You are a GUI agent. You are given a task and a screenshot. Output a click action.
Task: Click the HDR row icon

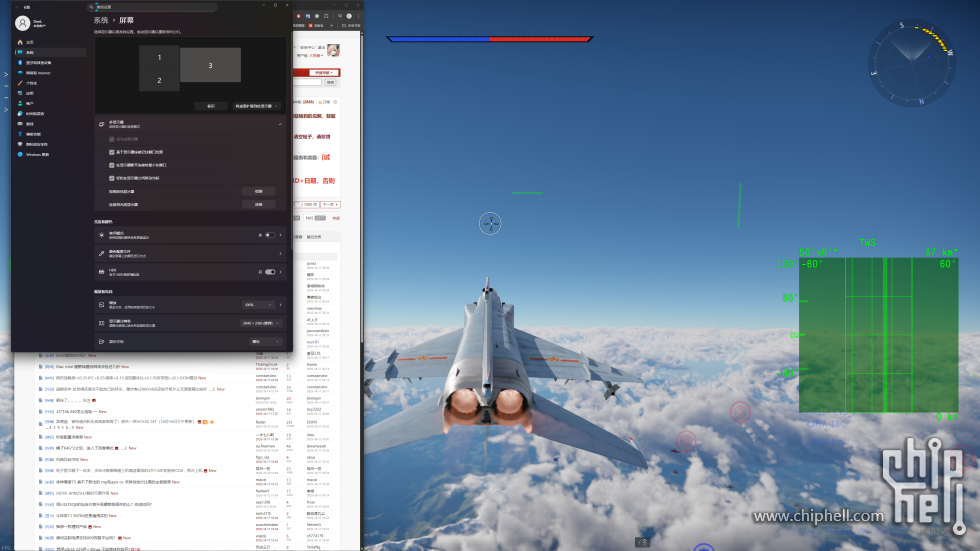point(101,272)
